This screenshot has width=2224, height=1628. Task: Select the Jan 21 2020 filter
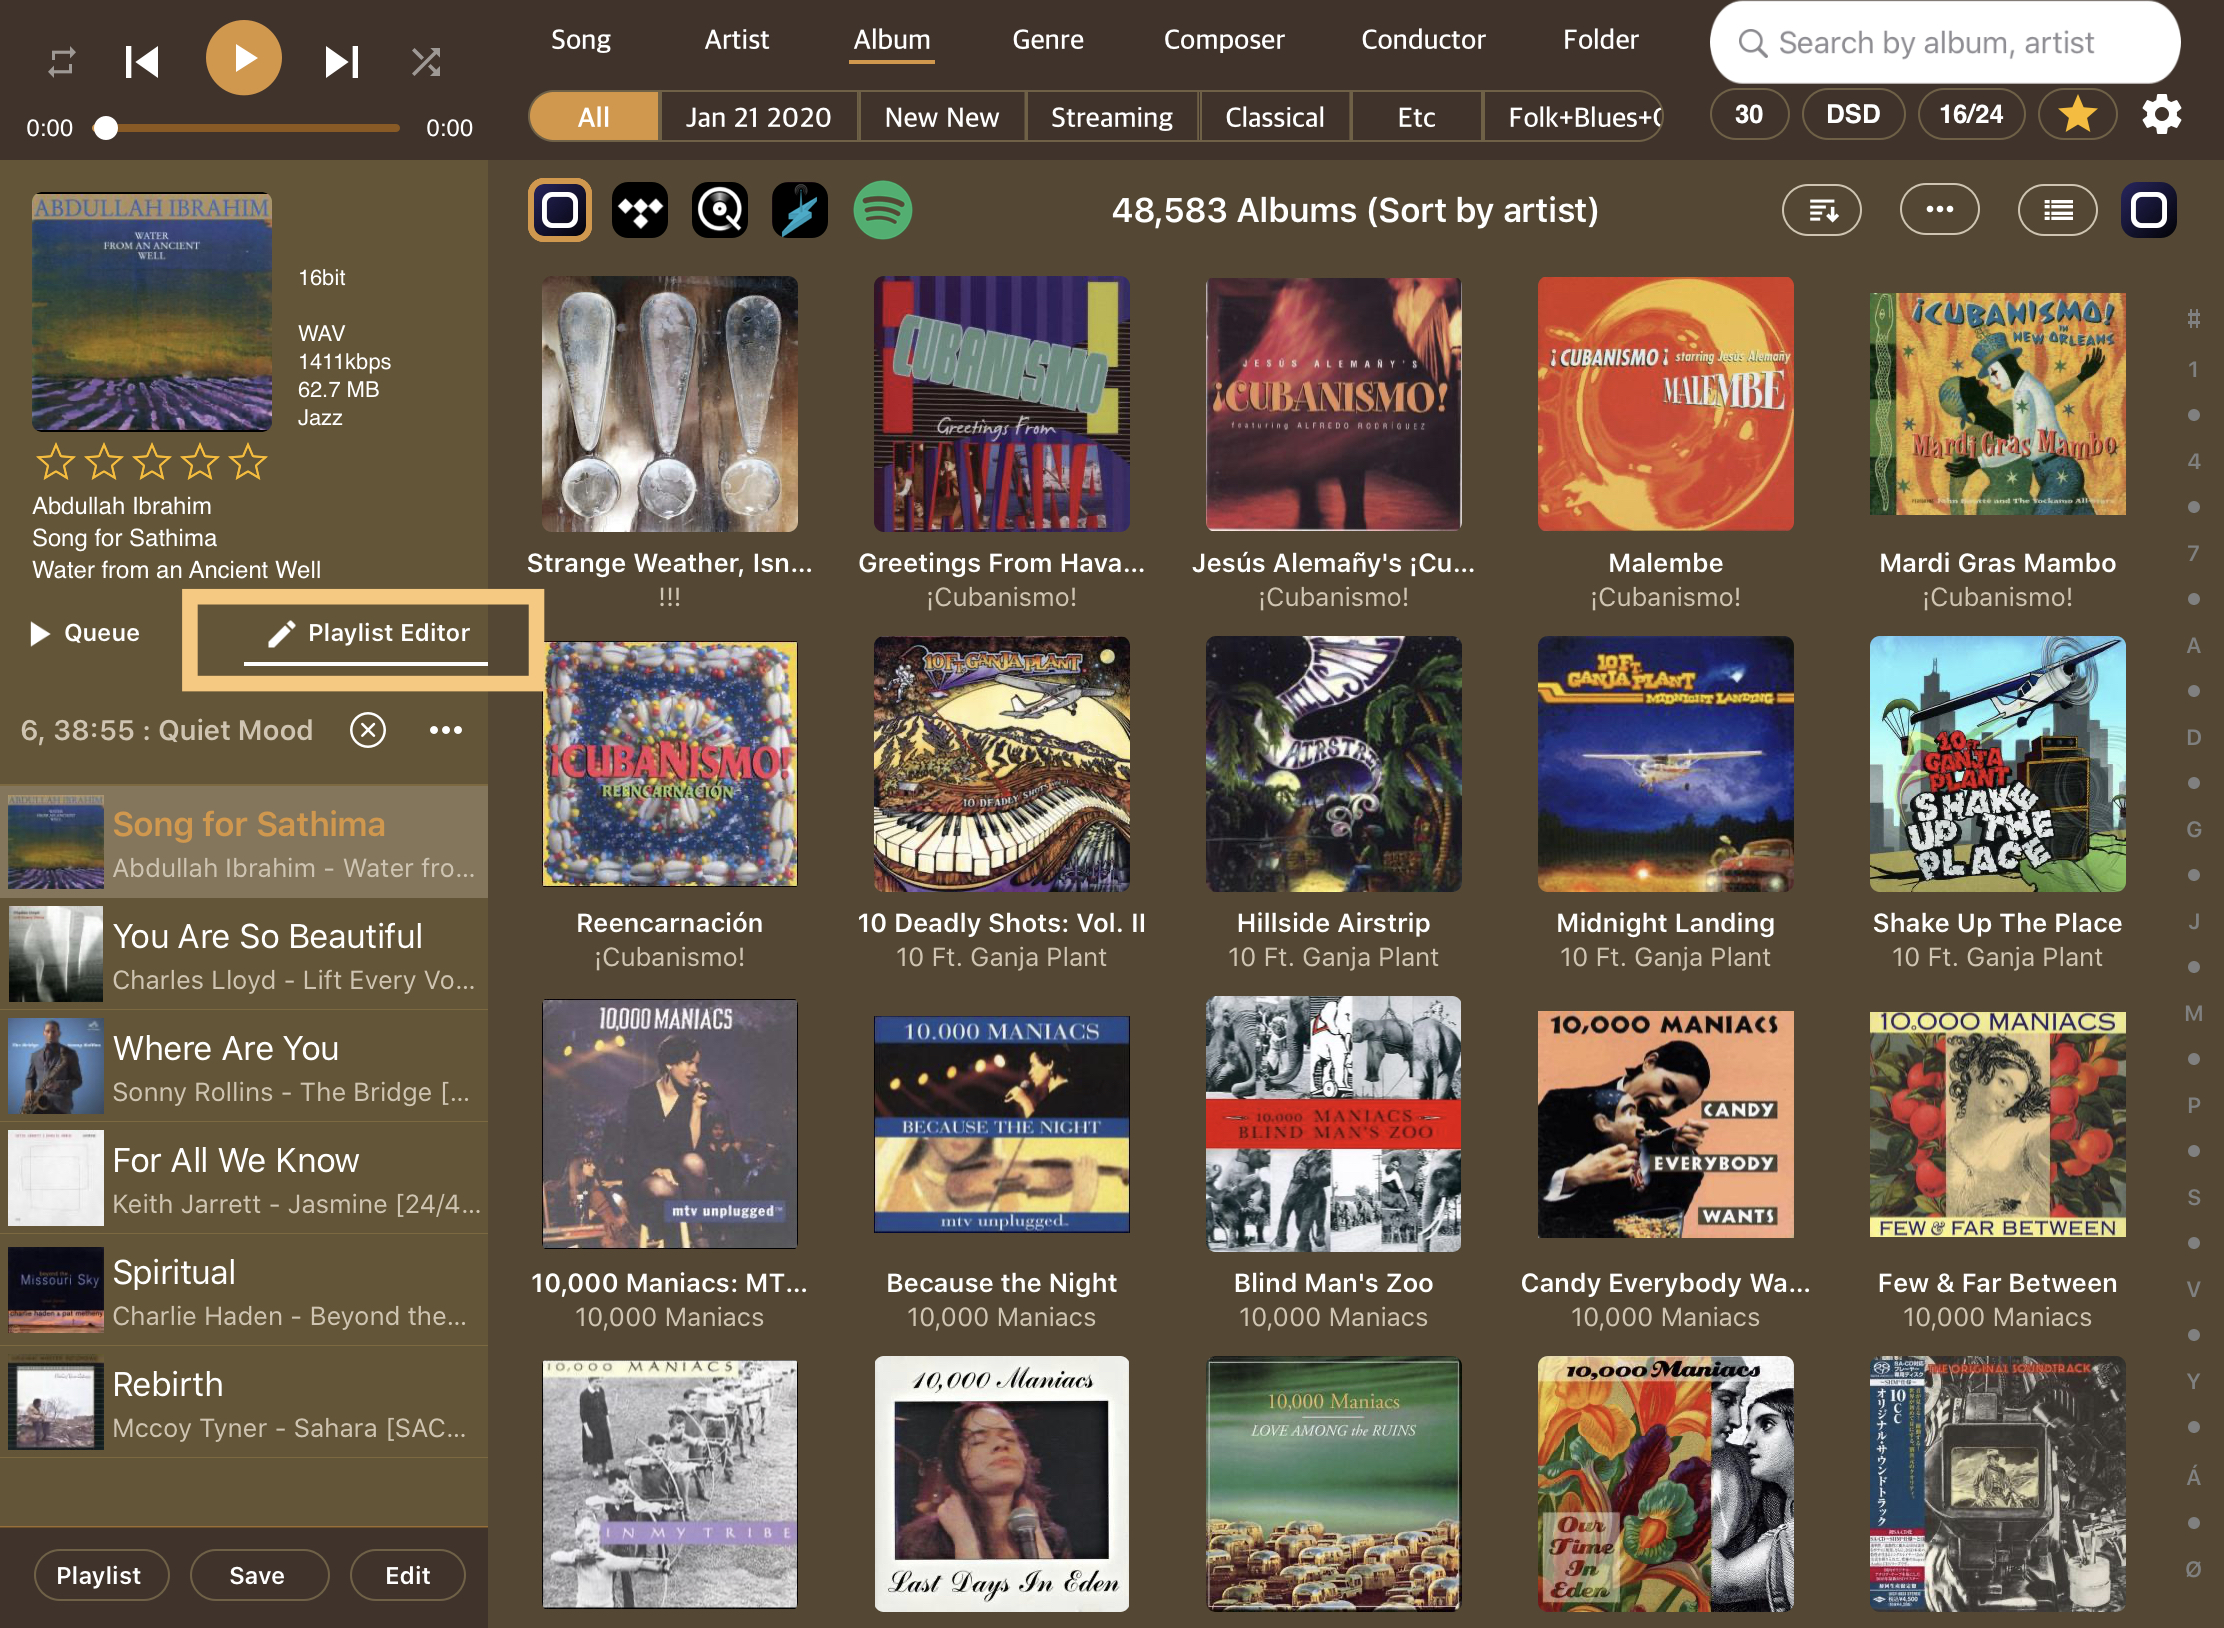(758, 117)
